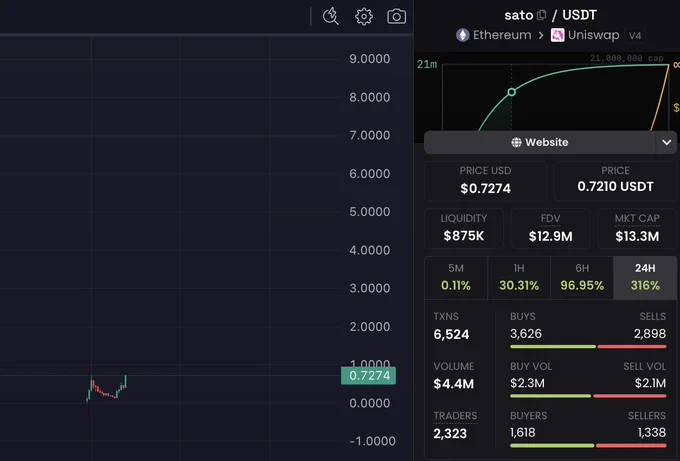This screenshot has width=680, height=461.
Task: Click the Ethereum chain logo
Action: (463, 35)
